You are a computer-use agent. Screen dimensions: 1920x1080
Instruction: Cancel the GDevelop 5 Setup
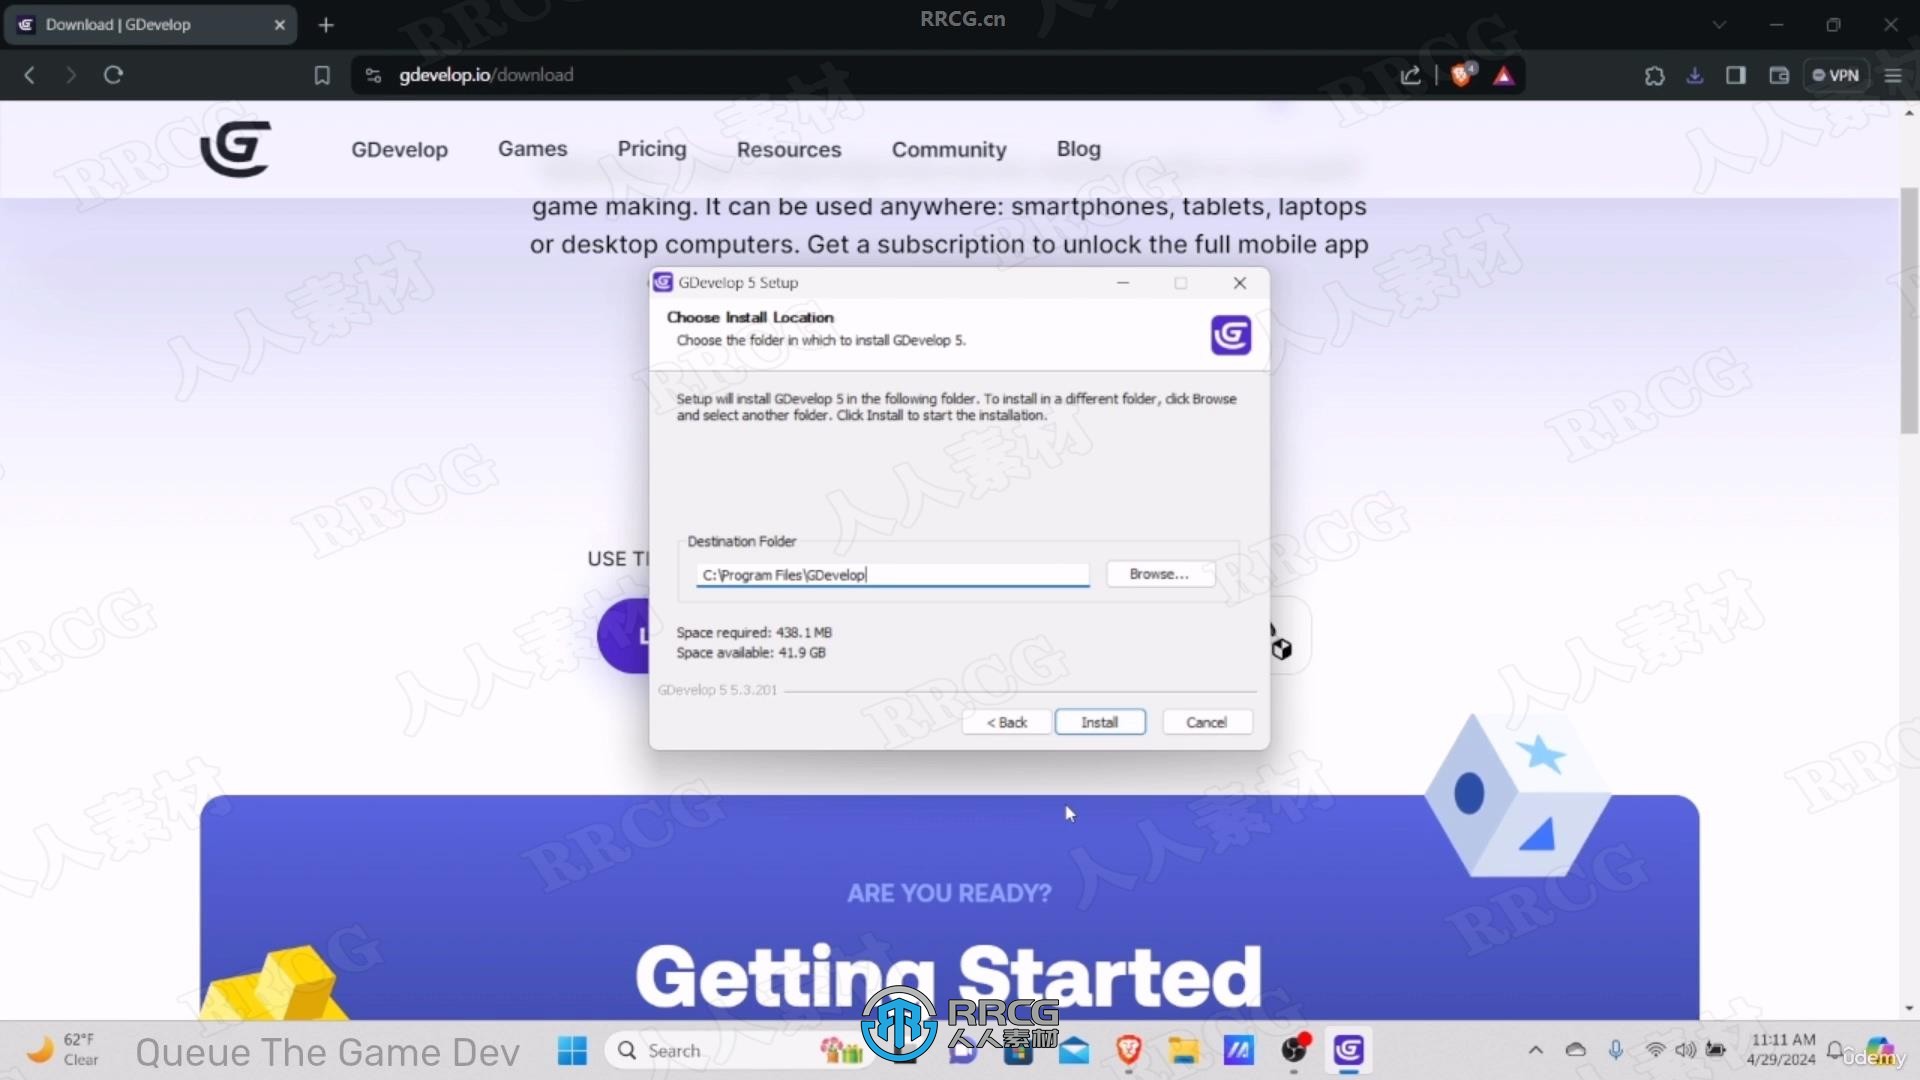[1206, 722]
